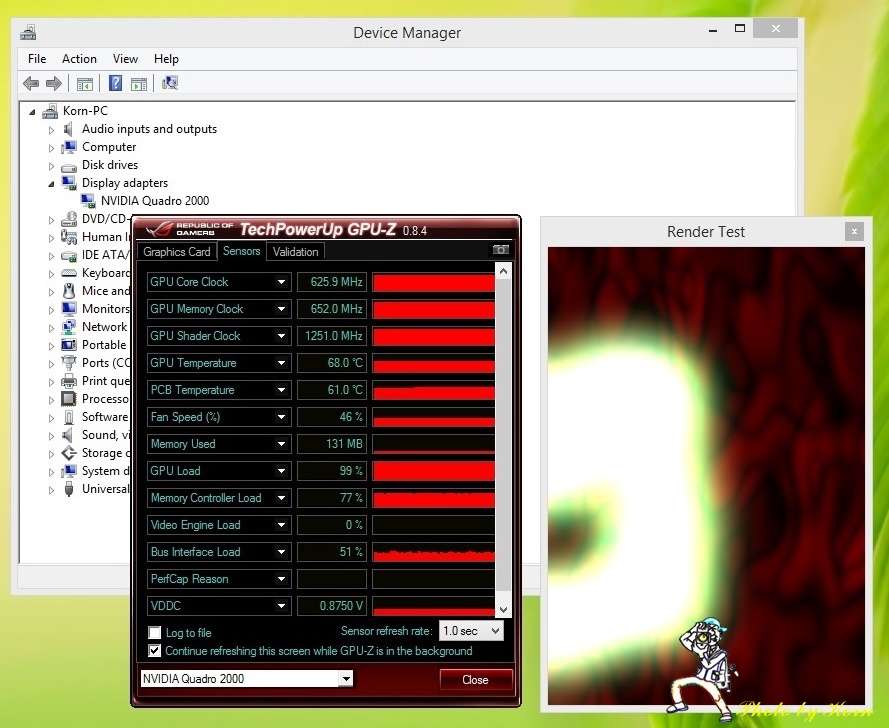
Task: Click the 625.9 MHz core clock value
Action: click(x=332, y=282)
